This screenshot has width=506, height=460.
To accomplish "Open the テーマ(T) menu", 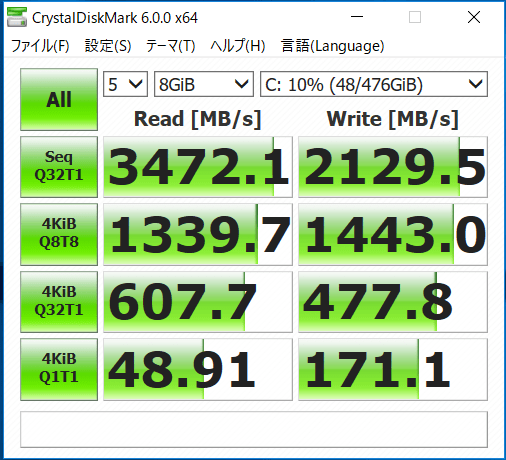I will (170, 46).
